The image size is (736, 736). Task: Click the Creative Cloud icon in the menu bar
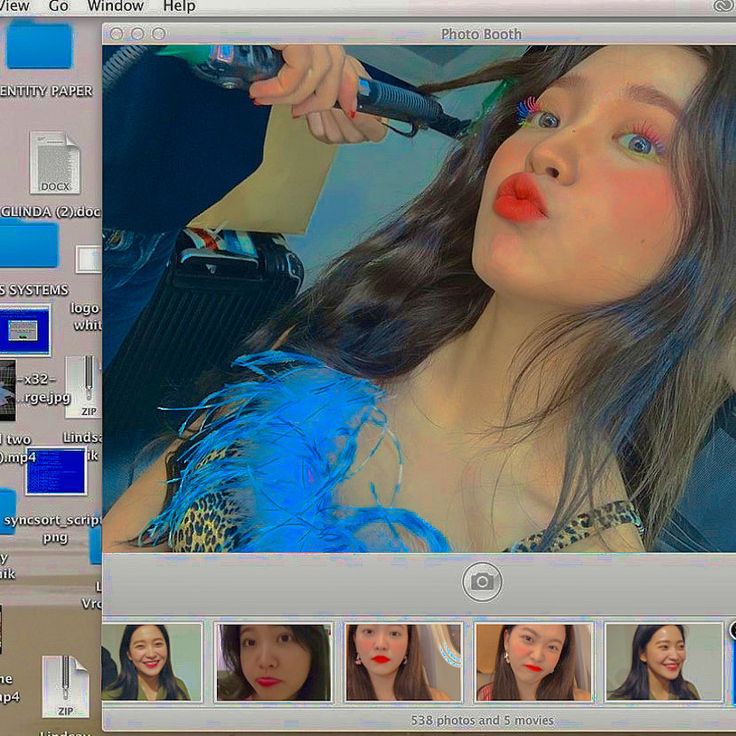coord(724,6)
